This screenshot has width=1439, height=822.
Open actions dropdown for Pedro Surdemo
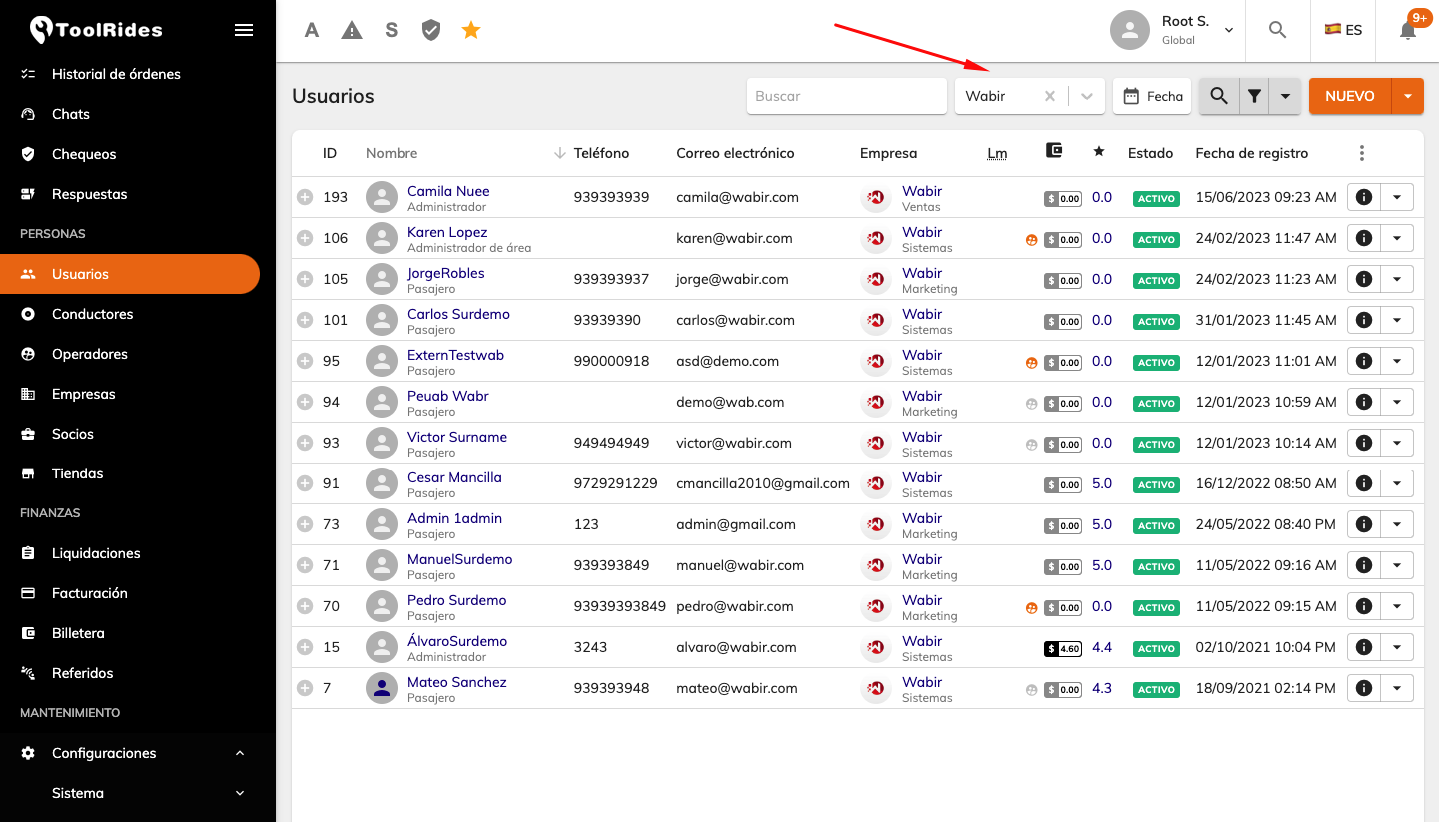click(x=1397, y=606)
